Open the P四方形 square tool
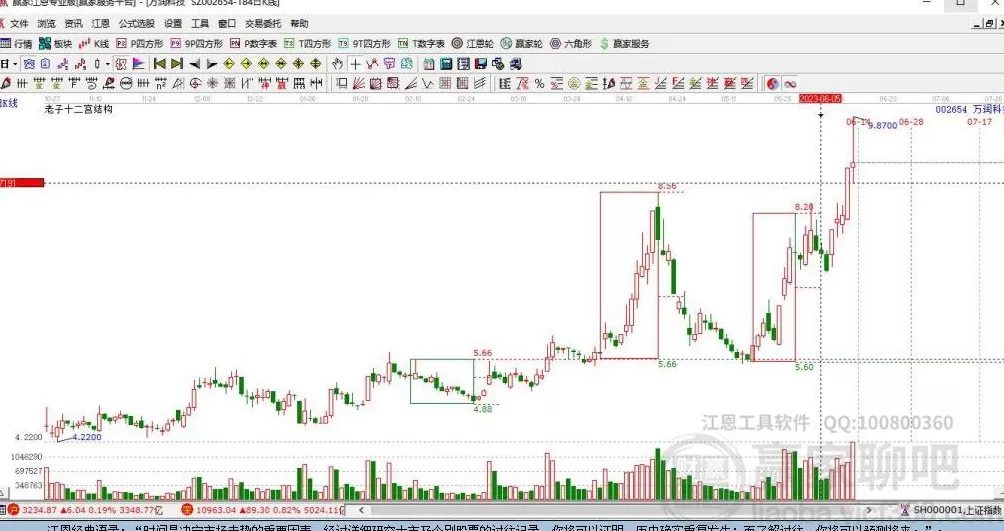The height and width of the screenshot is (531, 1004). (140, 44)
